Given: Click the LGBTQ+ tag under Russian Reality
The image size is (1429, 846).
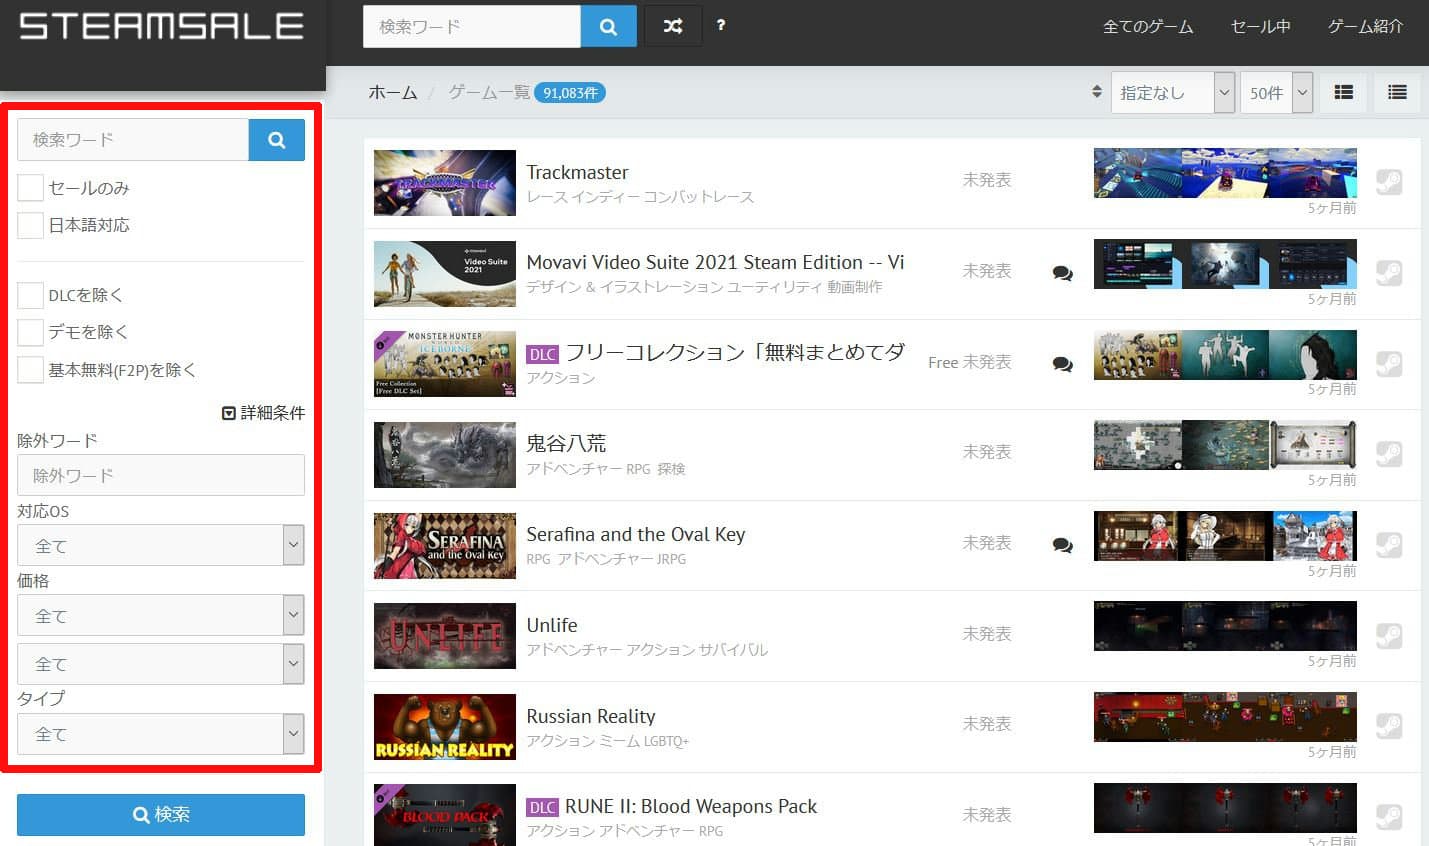Looking at the screenshot, I should pos(666,741).
